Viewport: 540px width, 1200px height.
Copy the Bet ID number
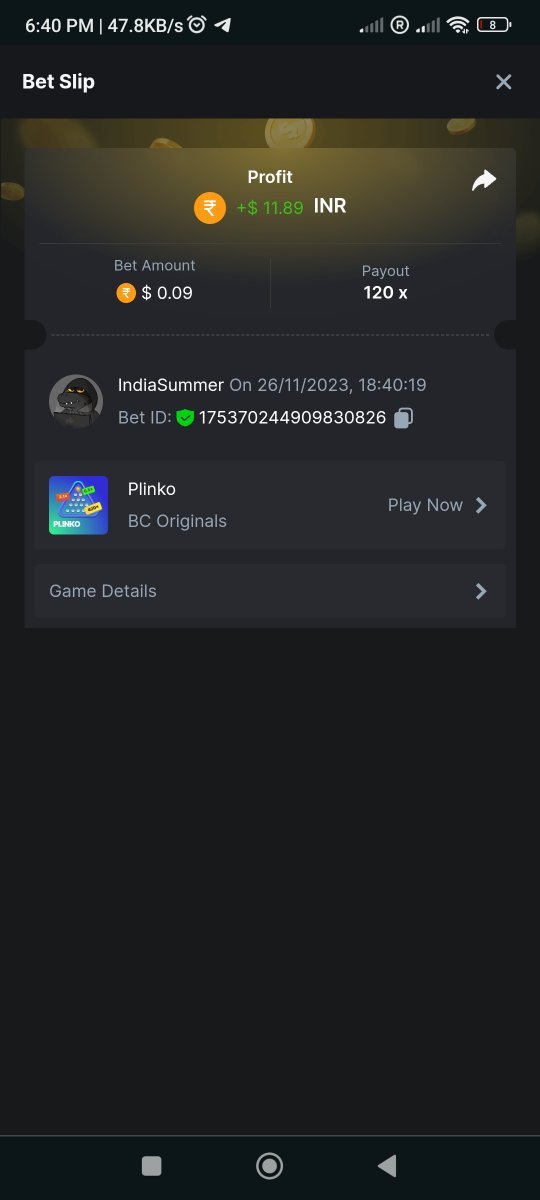point(403,418)
